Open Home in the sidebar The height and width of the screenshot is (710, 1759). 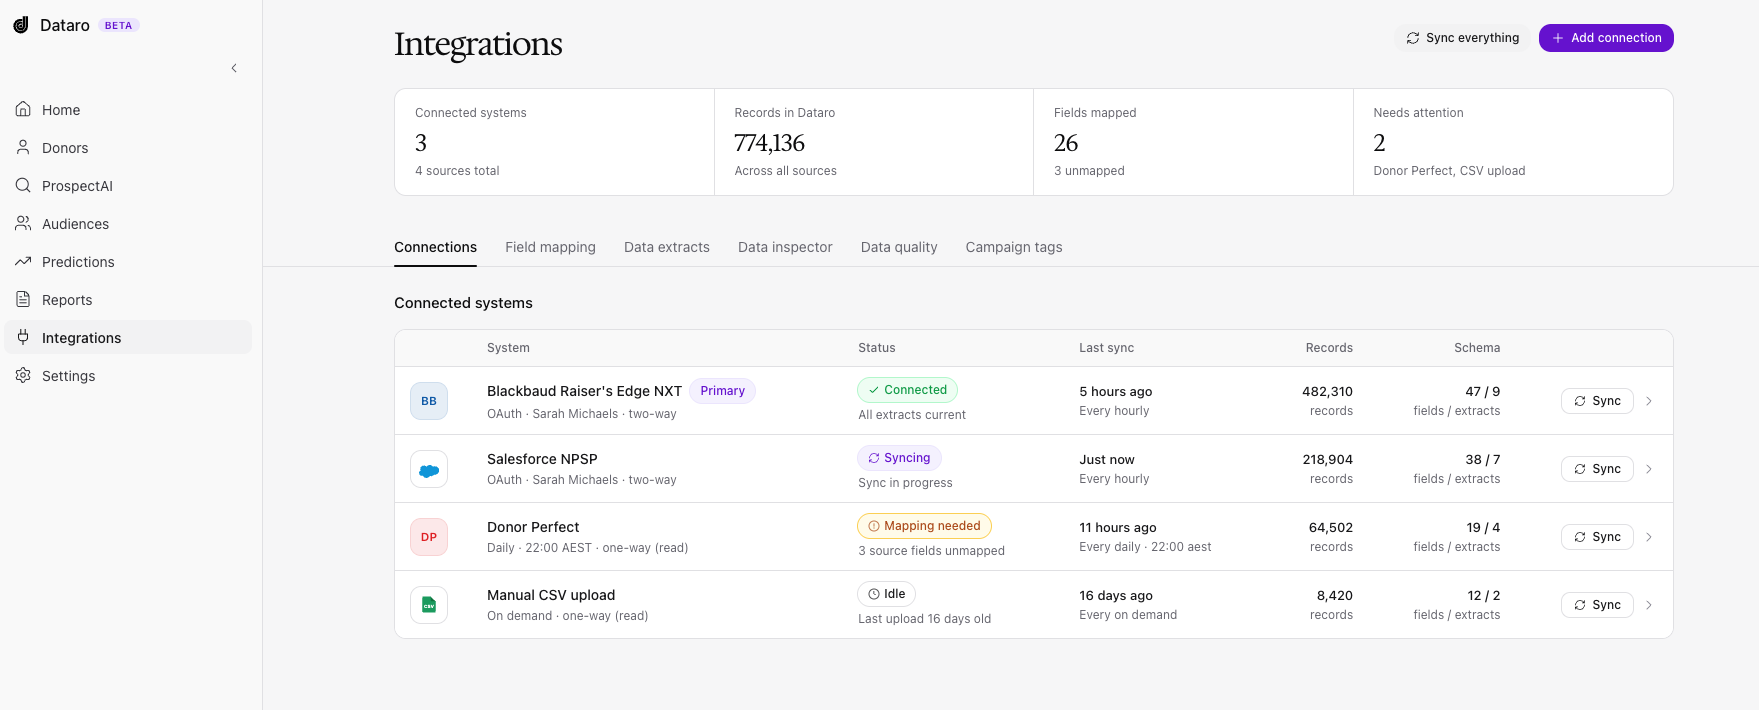[128, 110]
